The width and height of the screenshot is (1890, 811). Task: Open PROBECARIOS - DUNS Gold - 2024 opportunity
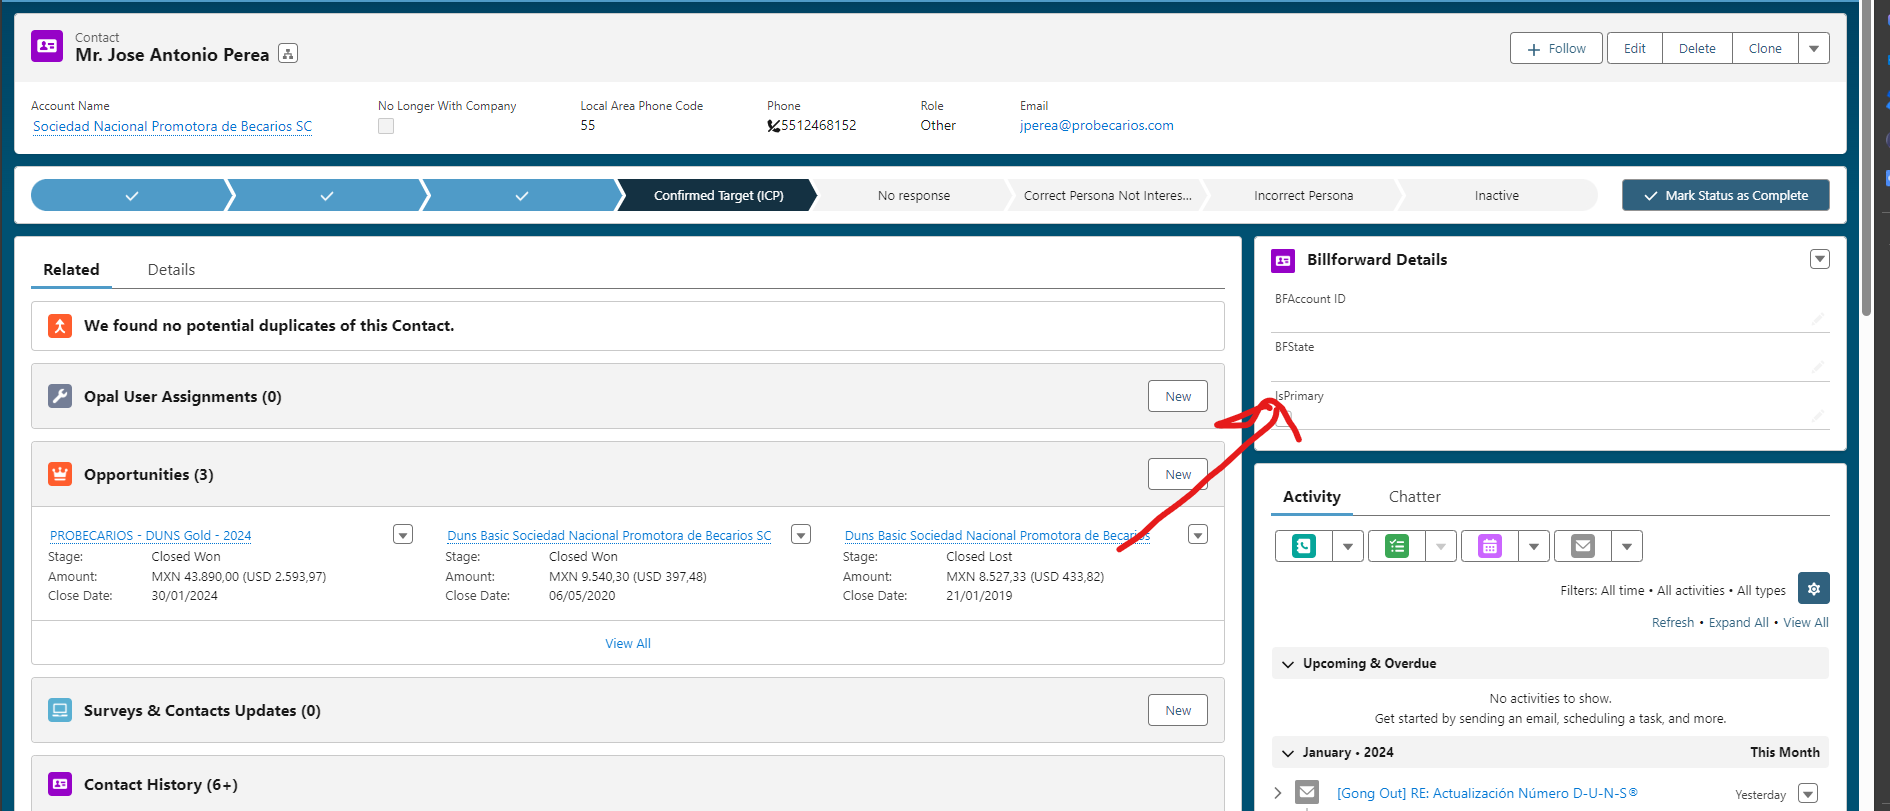pos(150,536)
